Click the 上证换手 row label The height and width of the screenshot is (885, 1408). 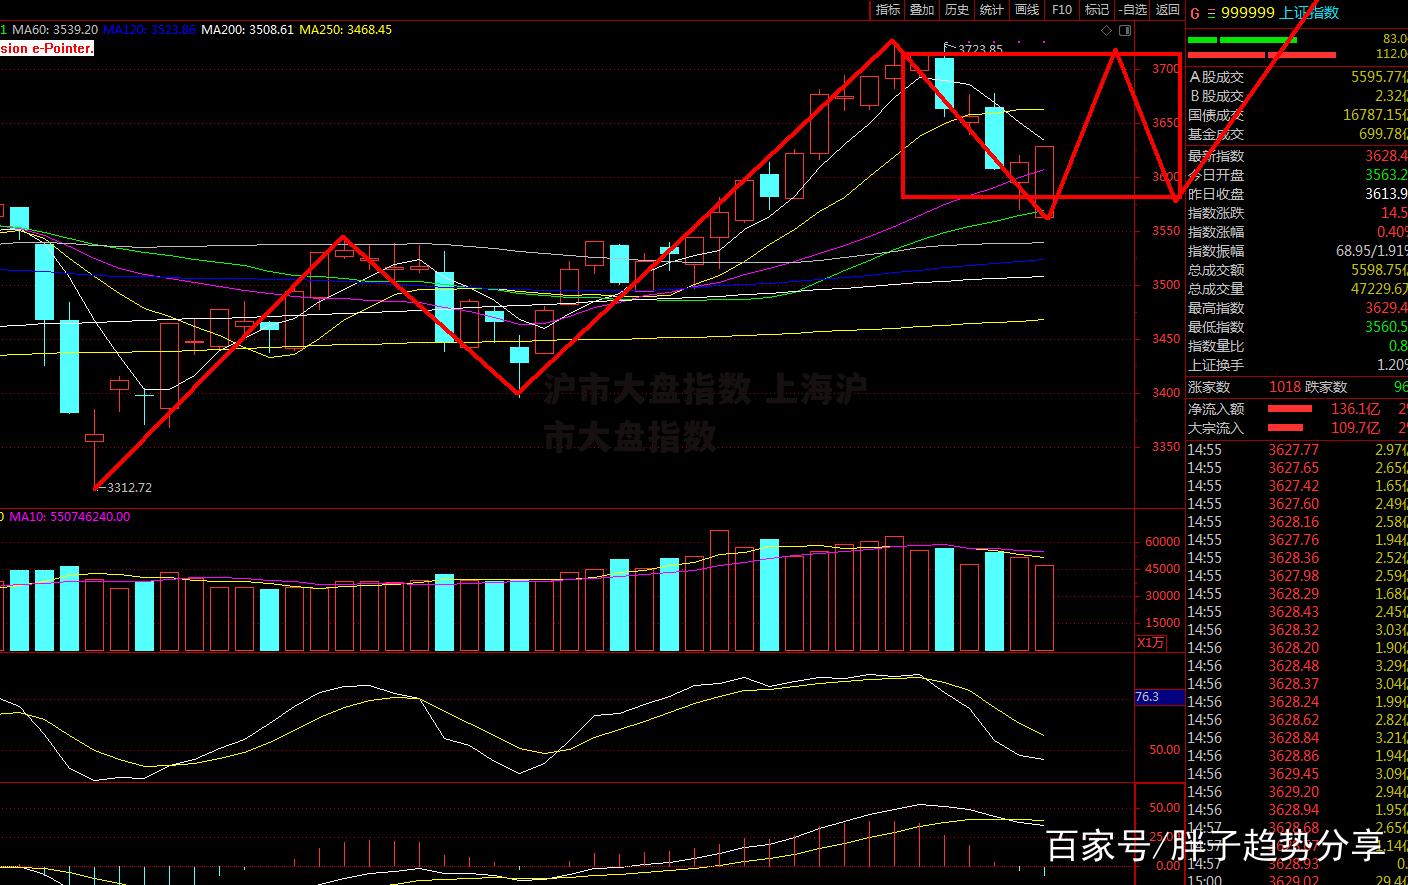[1216, 366]
